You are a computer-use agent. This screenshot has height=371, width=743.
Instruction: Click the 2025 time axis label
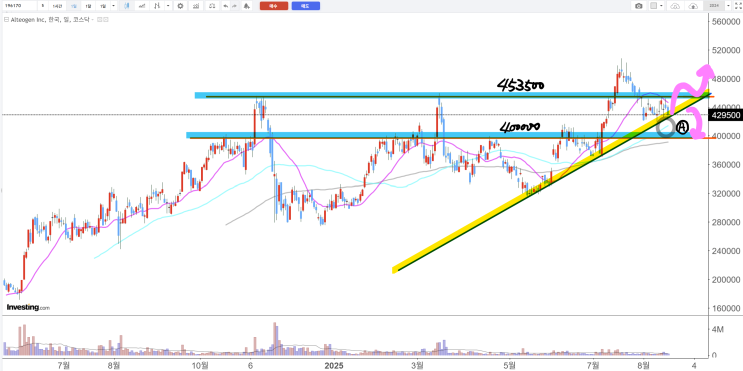pos(334,366)
